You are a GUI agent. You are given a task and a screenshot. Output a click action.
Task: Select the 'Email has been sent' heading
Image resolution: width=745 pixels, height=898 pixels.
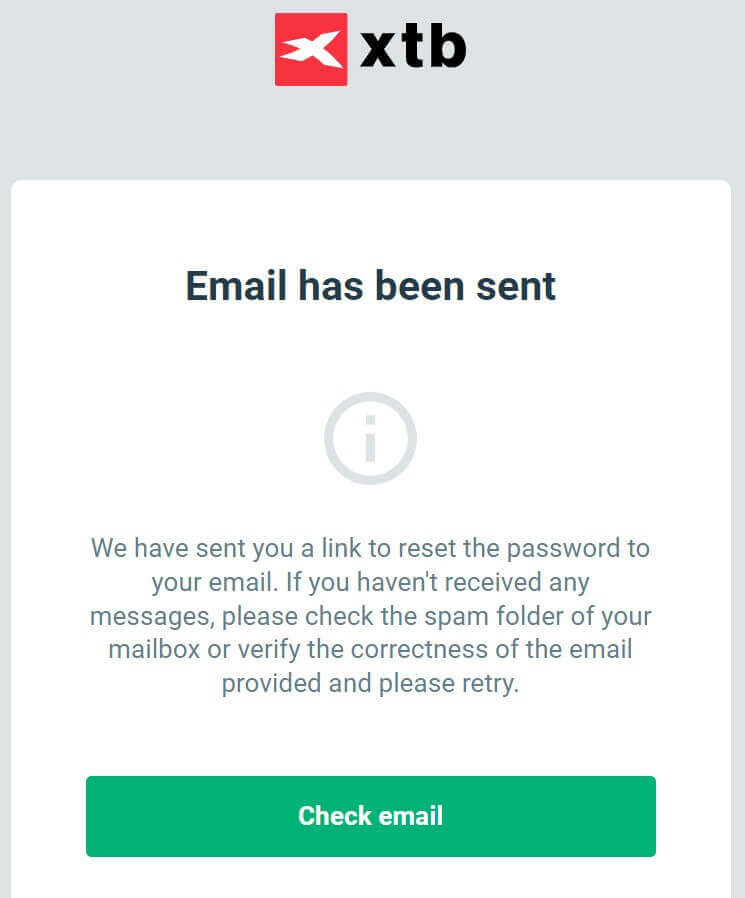(x=370, y=287)
